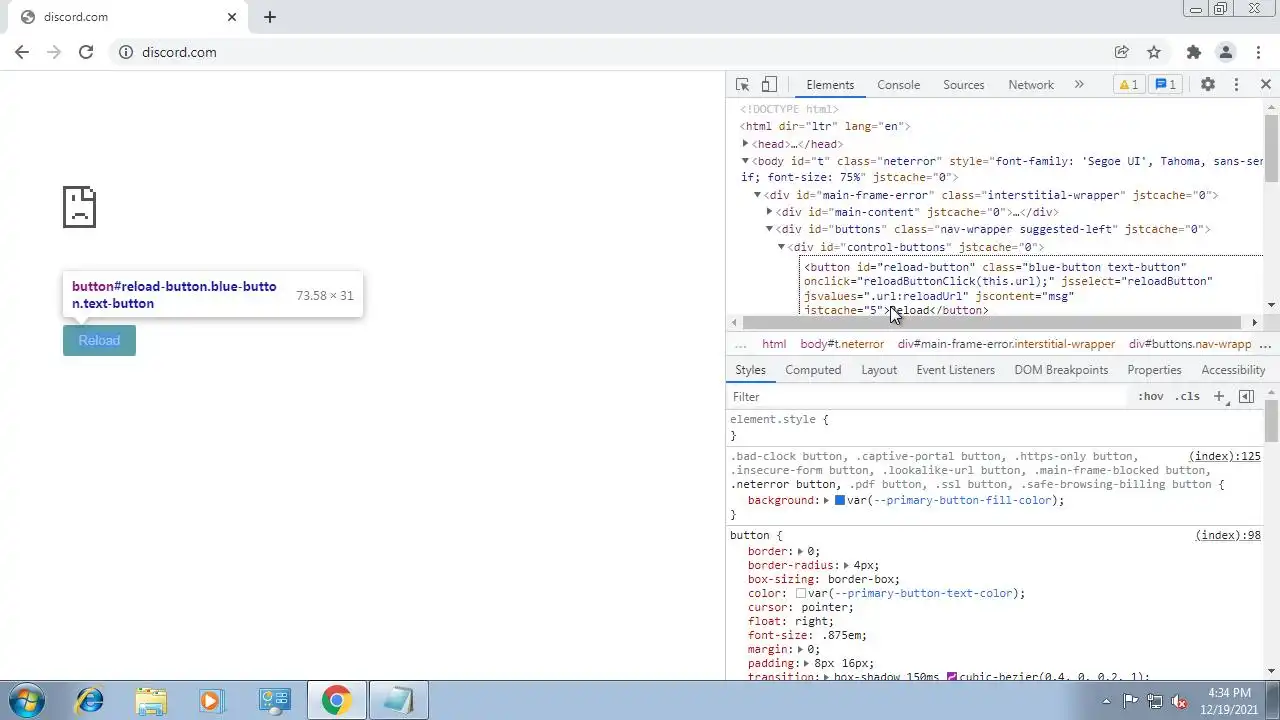Close the DevTools panel
This screenshot has height=720, width=1280.
pos(1265,85)
